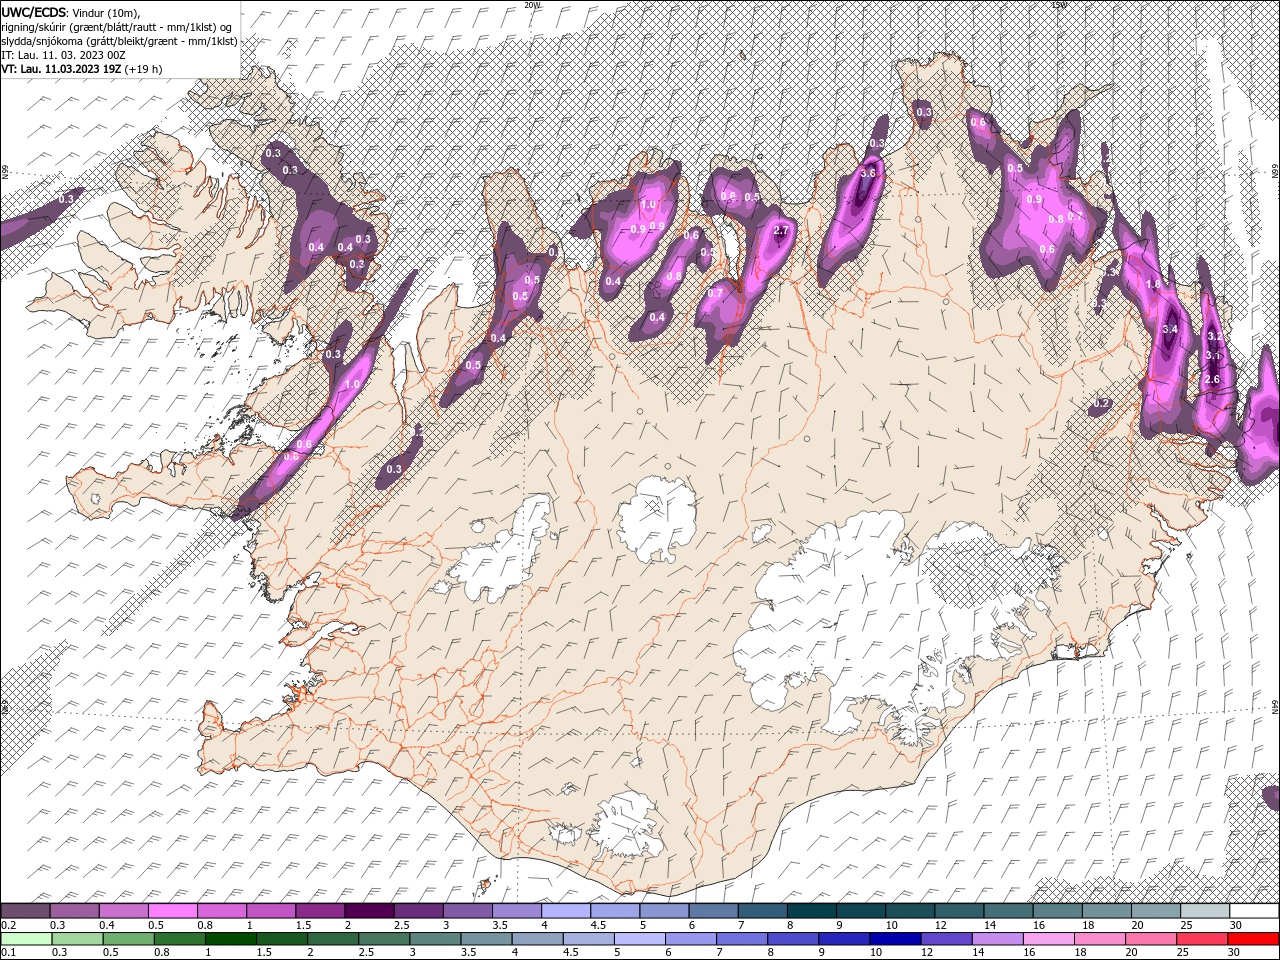
Task: Select the dark green 1–1.5 rain legend swatch
Action: 231,939
